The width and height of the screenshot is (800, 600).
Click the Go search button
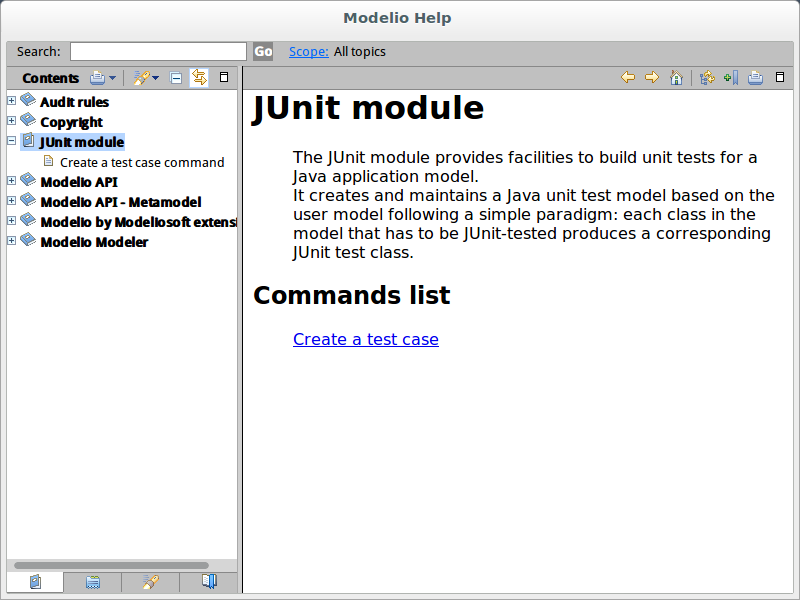tap(263, 52)
